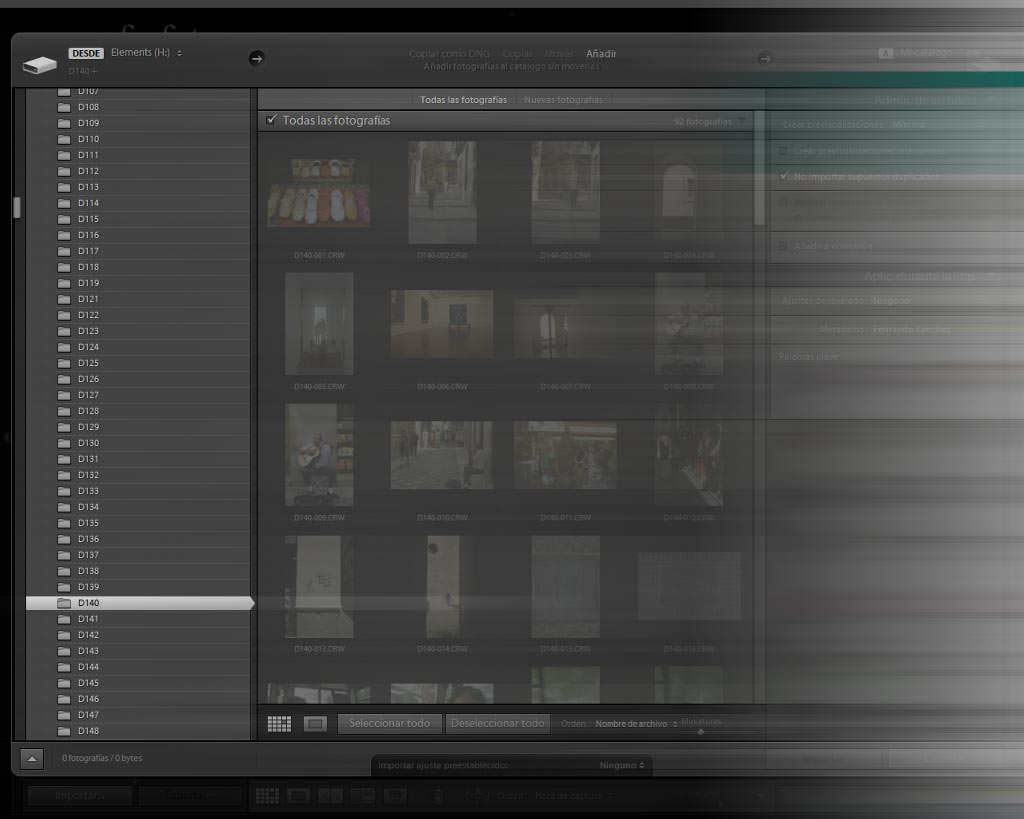Click DESDE source label
Viewport: 1024px width, 819px height.
point(86,53)
